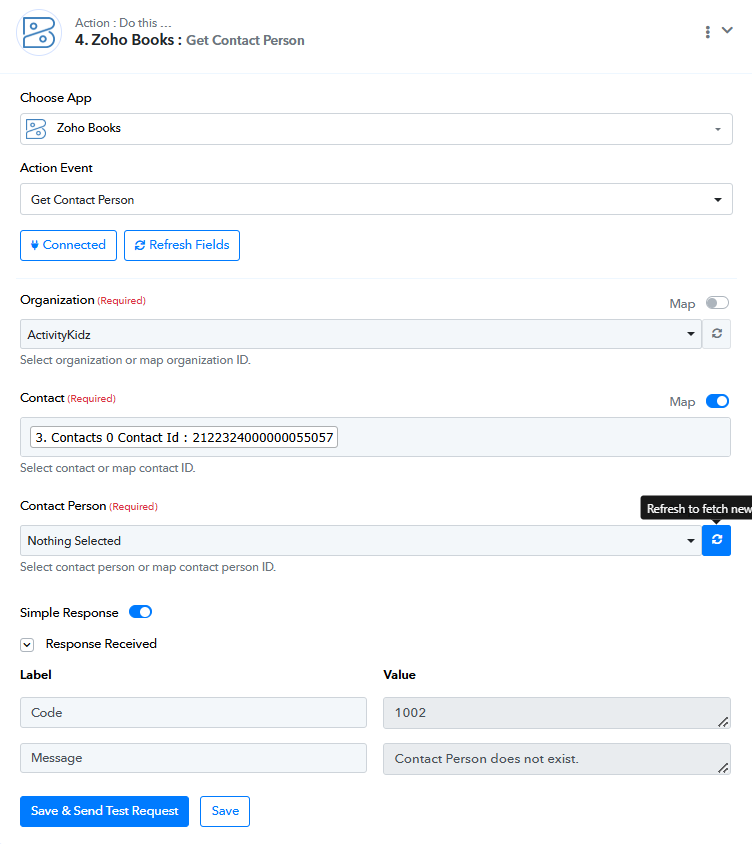Screen dimensions: 752x844
Task: Turn off the Map switch for Contact
Action: coord(717,401)
